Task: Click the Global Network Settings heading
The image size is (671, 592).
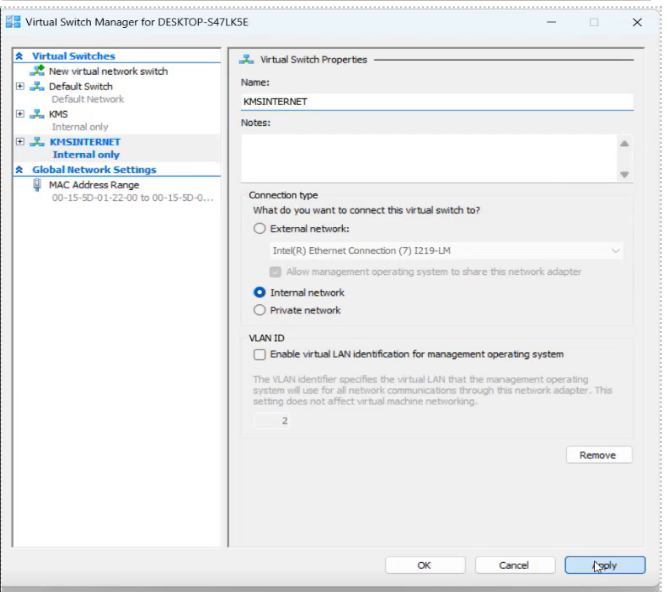Action: (94, 170)
